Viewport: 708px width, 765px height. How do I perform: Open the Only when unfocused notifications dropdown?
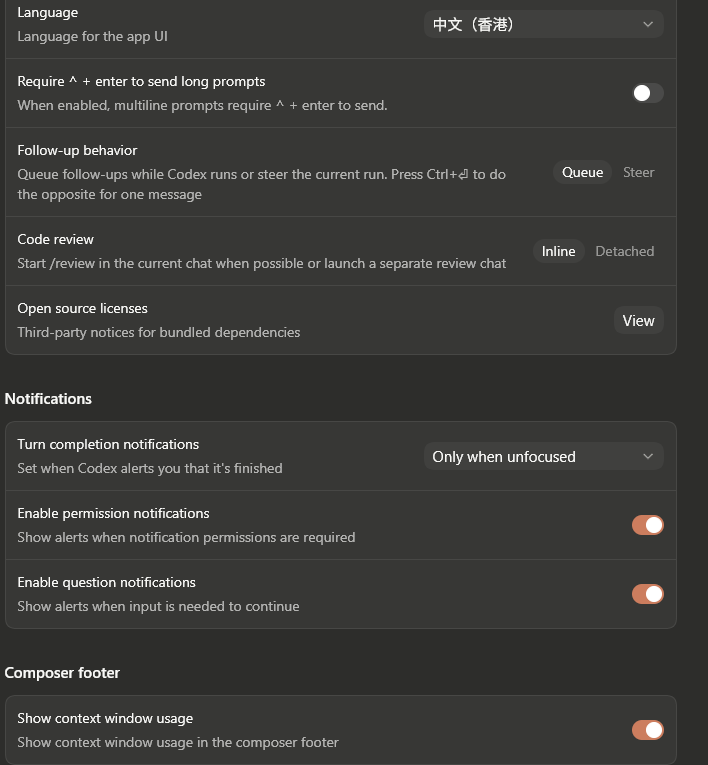coord(544,457)
